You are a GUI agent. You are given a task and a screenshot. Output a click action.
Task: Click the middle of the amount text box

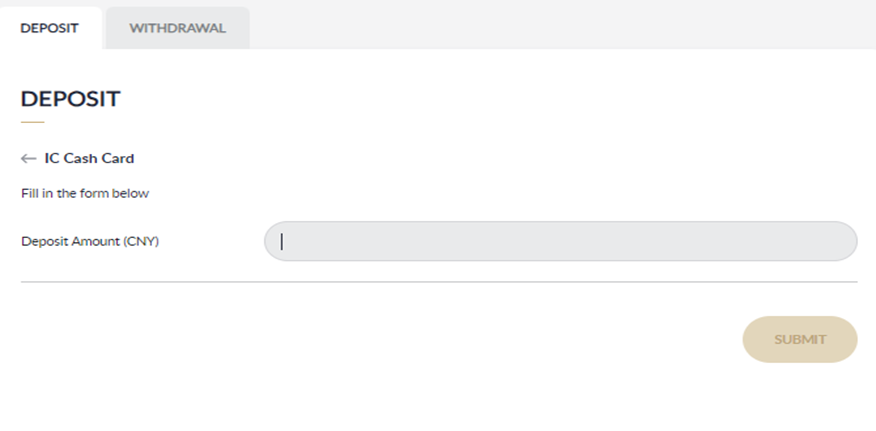click(x=560, y=241)
